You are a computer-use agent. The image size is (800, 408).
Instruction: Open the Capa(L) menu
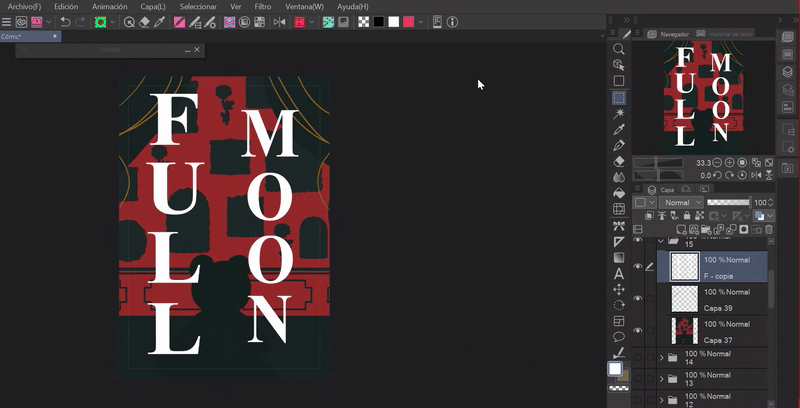(153, 6)
